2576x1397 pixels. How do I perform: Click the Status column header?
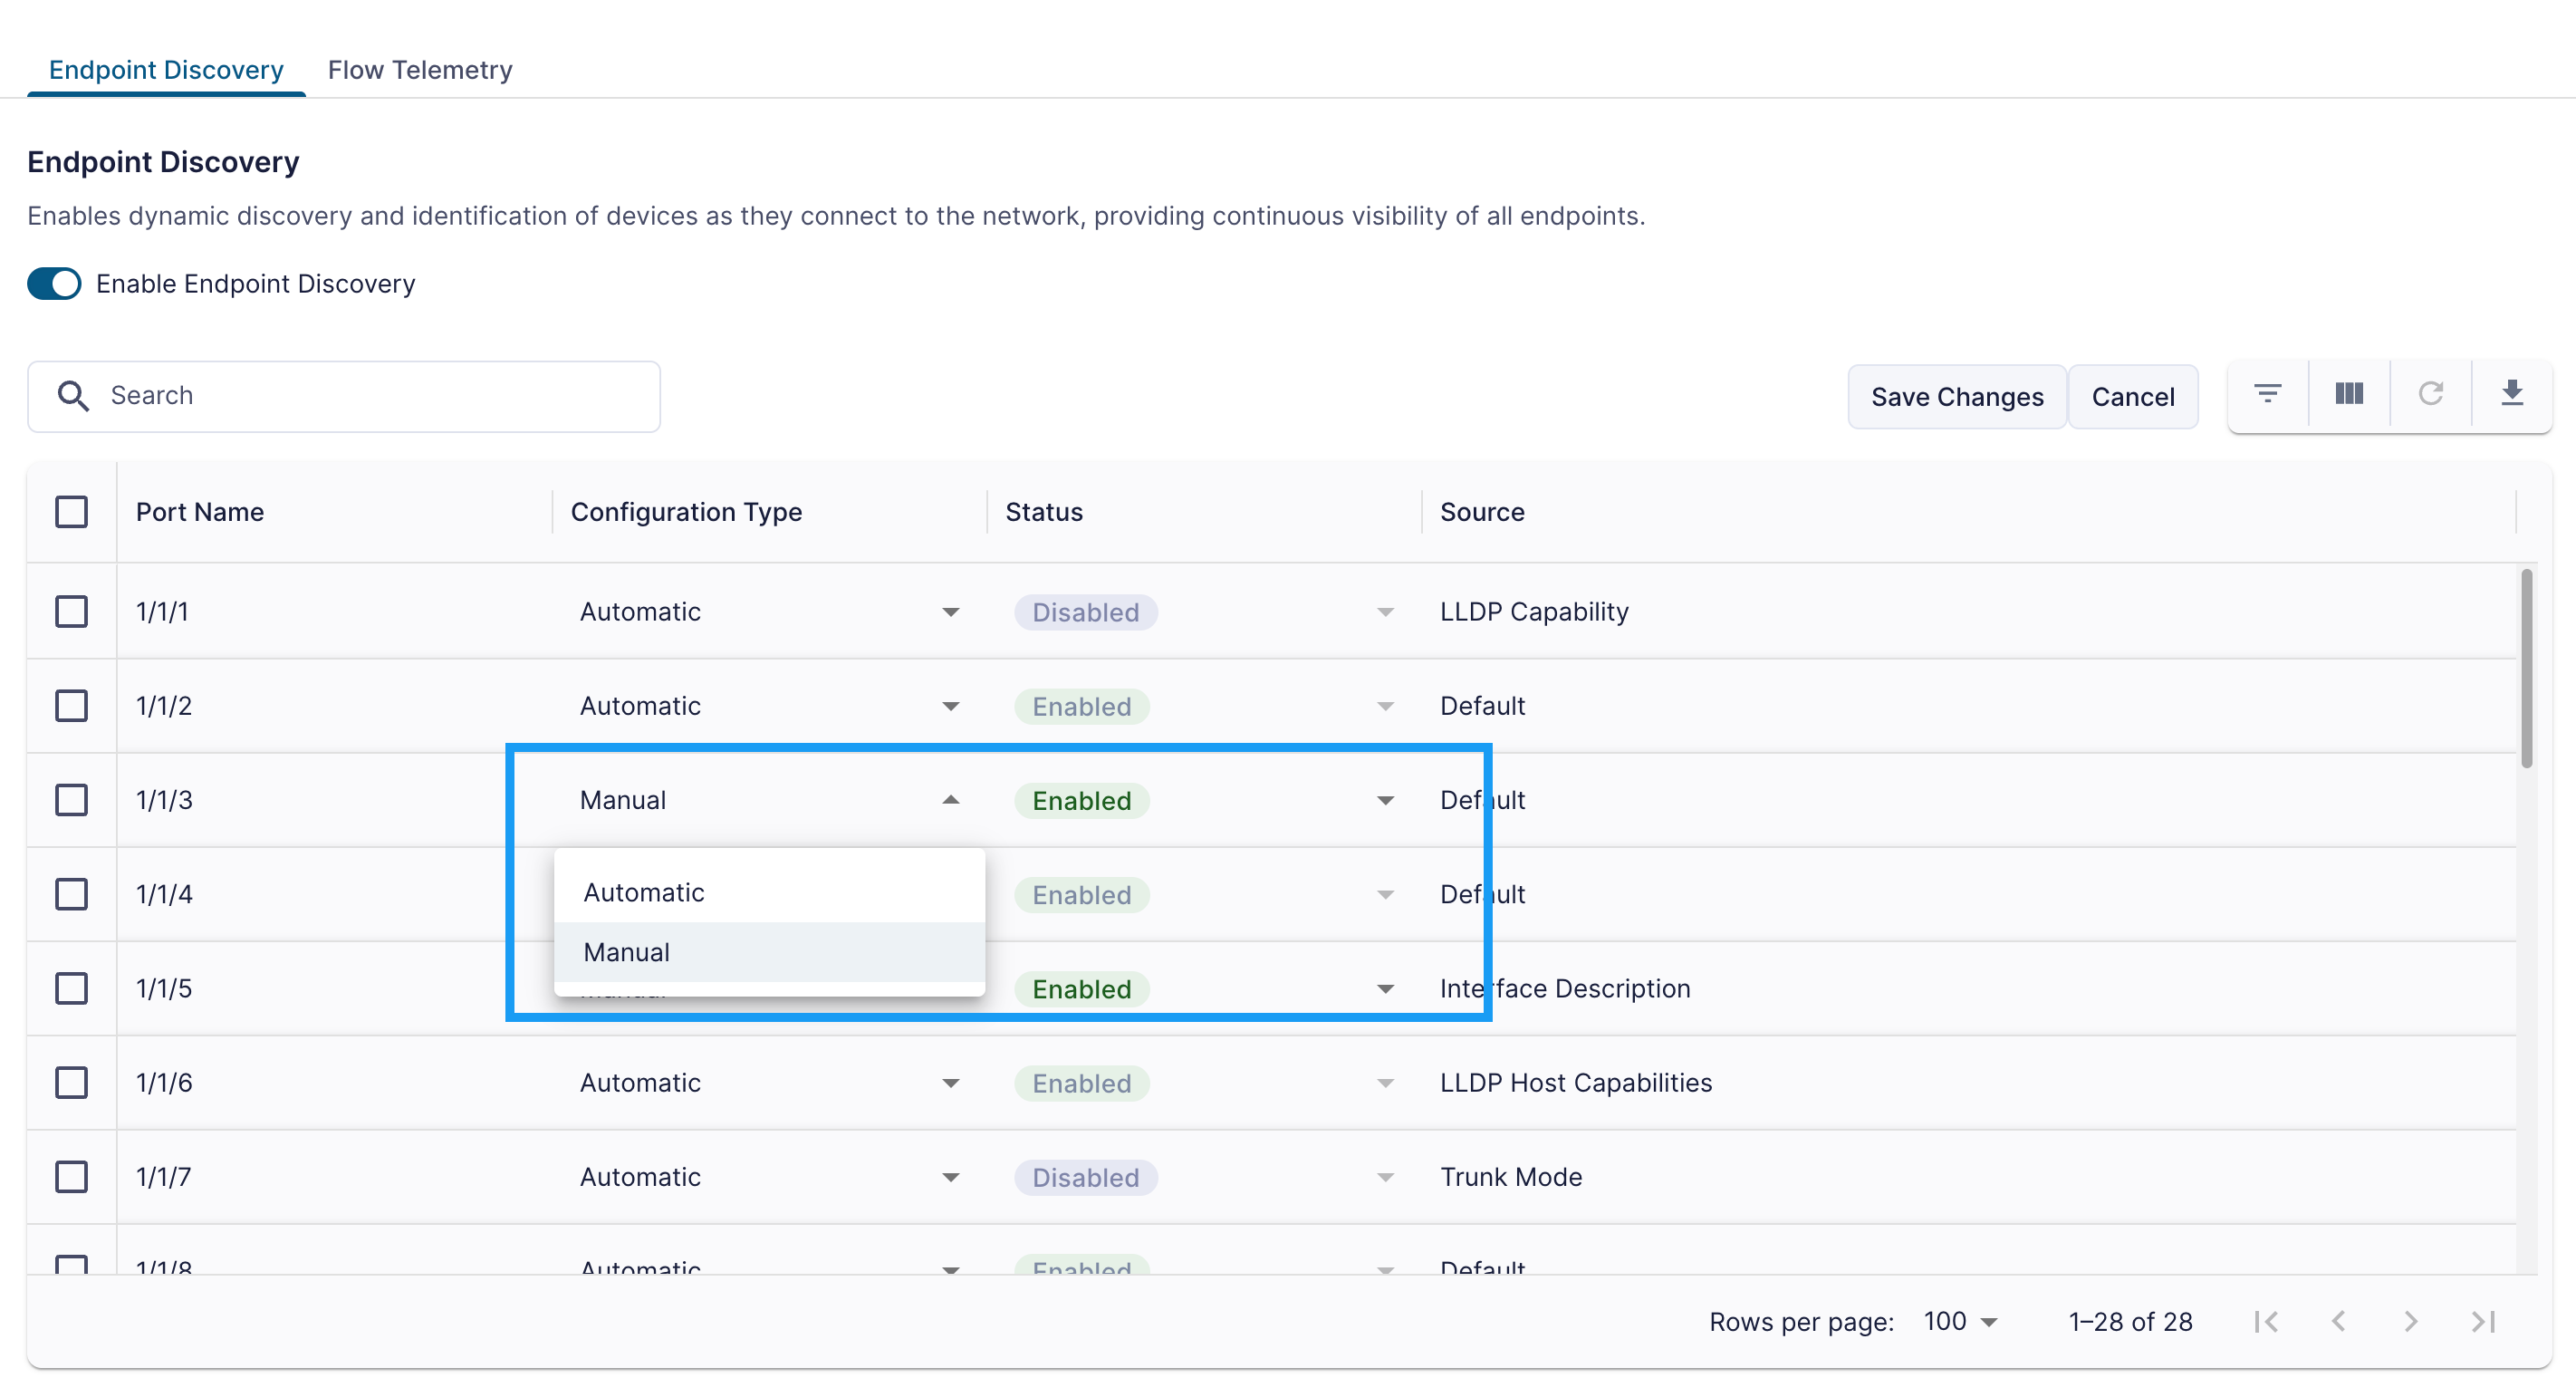pyautogui.click(x=1044, y=512)
